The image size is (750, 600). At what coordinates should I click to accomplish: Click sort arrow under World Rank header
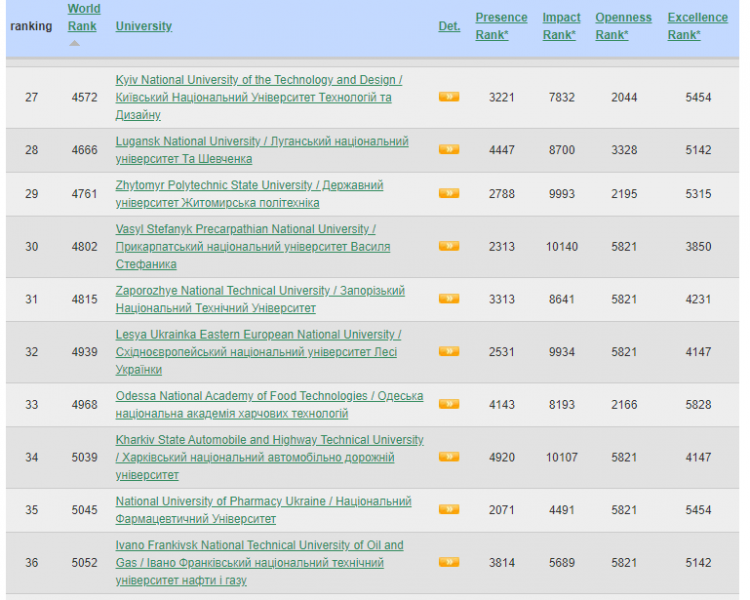74,43
